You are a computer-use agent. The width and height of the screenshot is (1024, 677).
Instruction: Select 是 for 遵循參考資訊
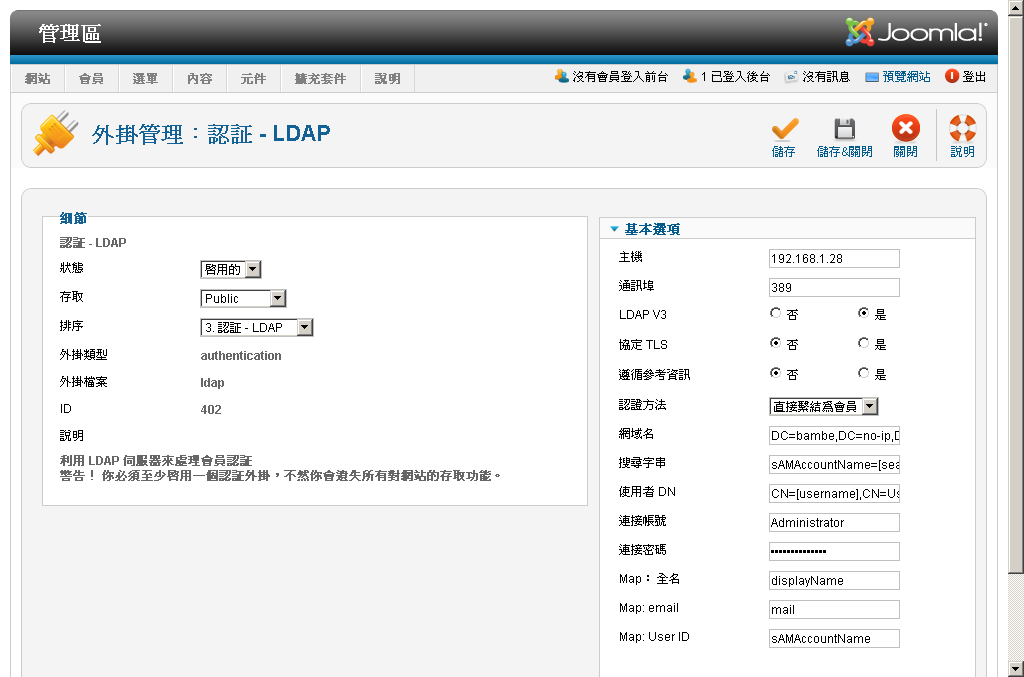863,374
